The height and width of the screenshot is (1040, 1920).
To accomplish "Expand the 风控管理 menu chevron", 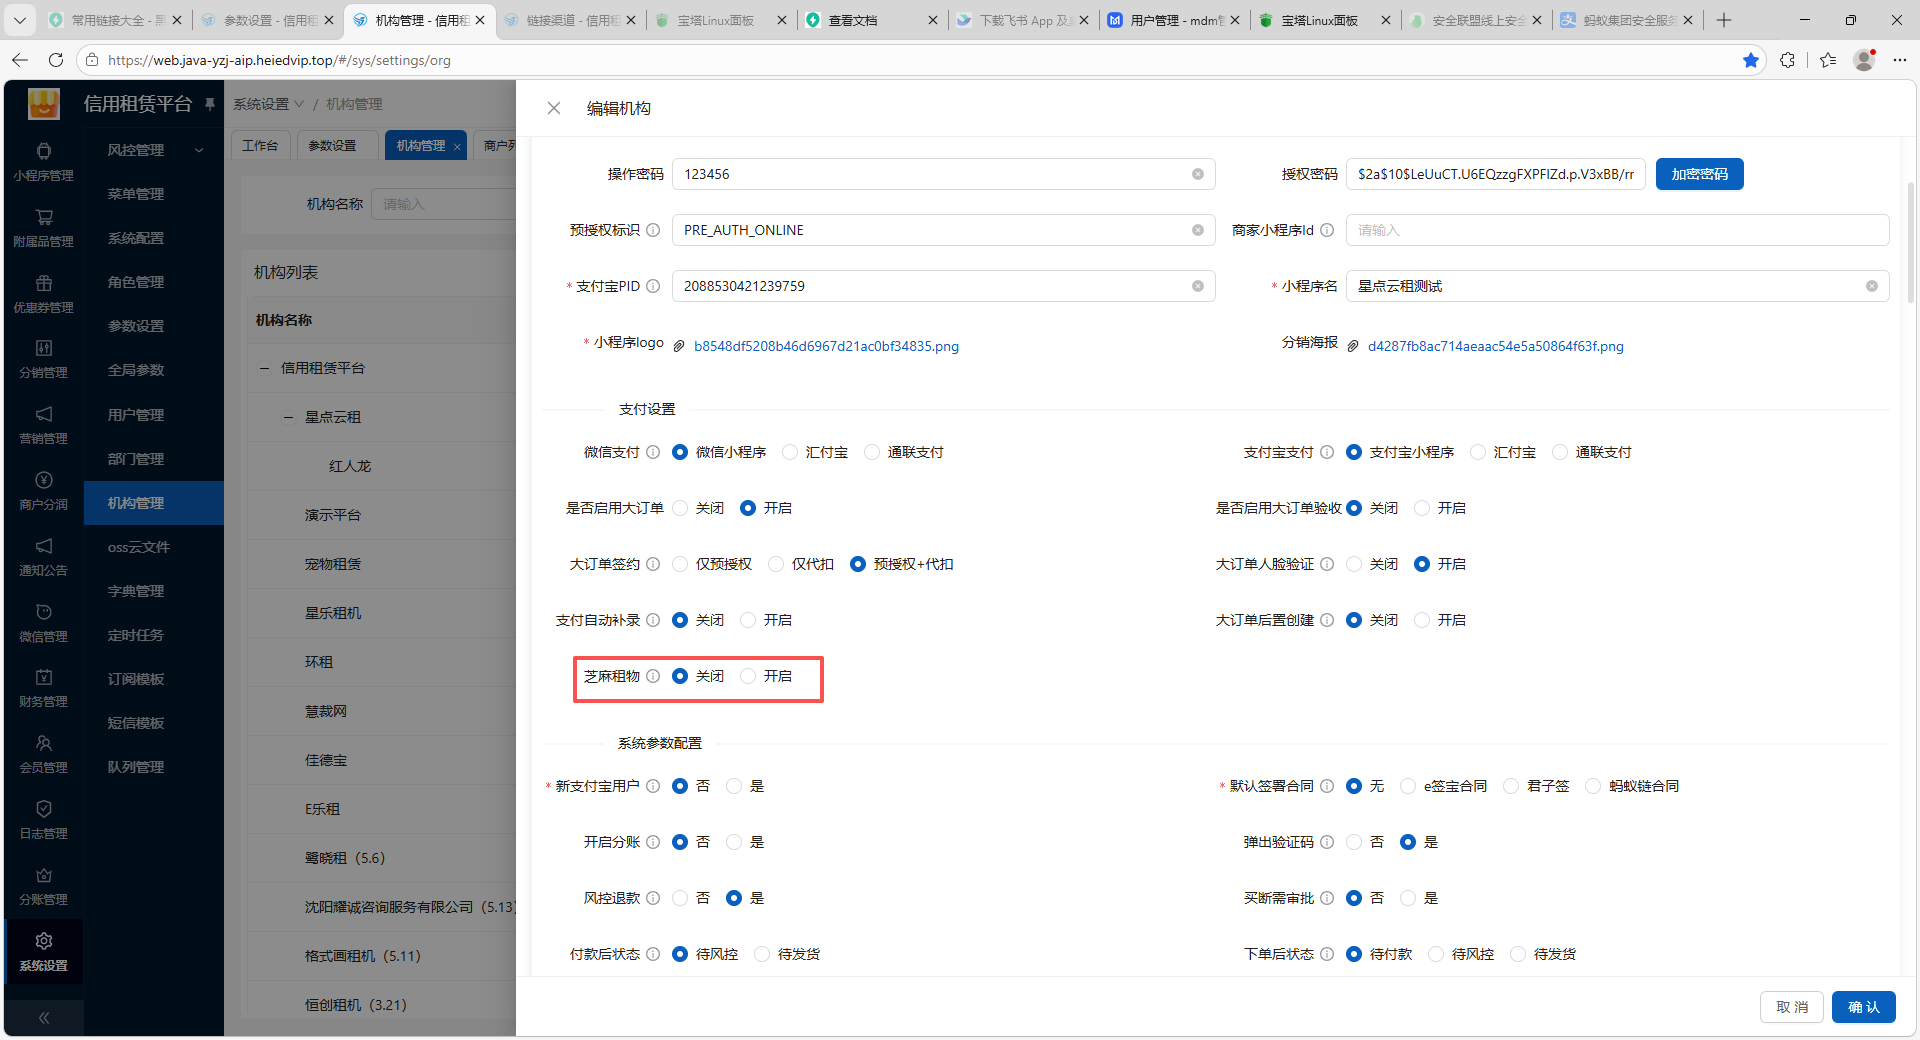I will tap(199, 151).
